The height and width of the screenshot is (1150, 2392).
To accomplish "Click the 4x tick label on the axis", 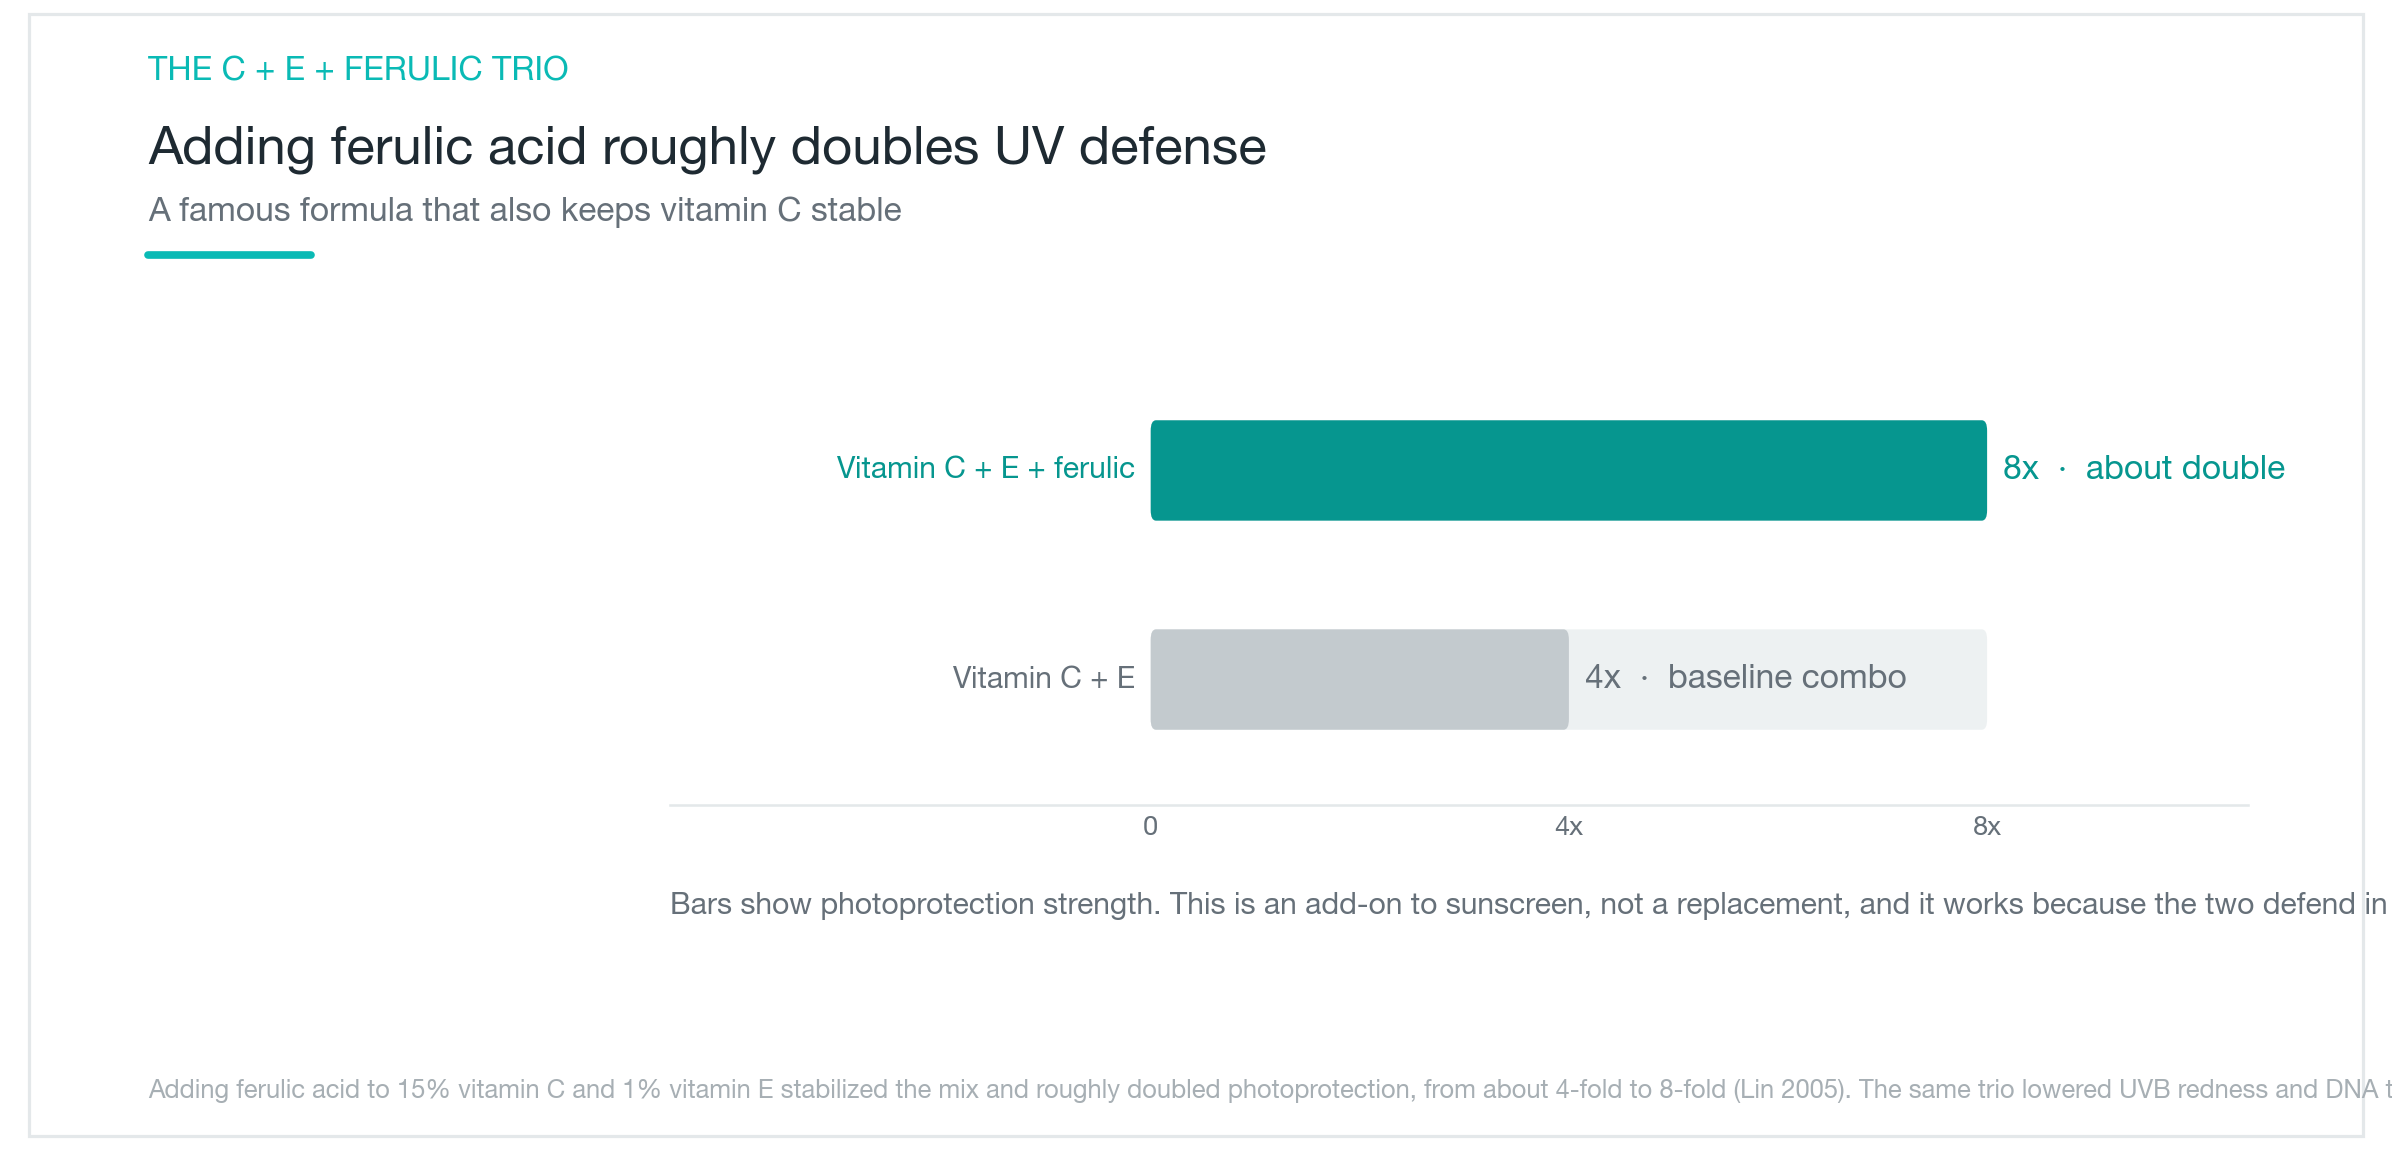I will (1568, 827).
